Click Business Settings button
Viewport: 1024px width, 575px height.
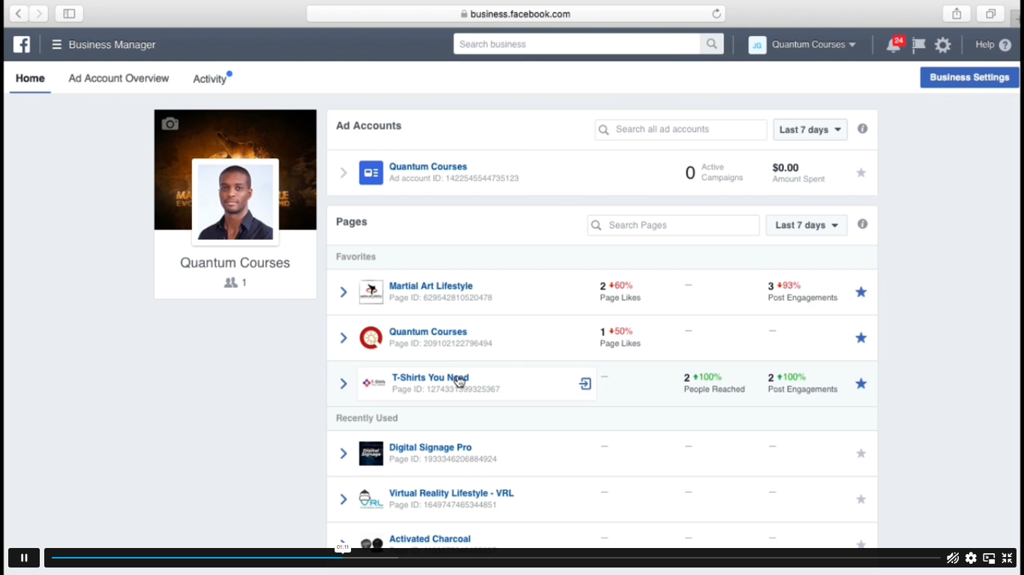coord(969,77)
